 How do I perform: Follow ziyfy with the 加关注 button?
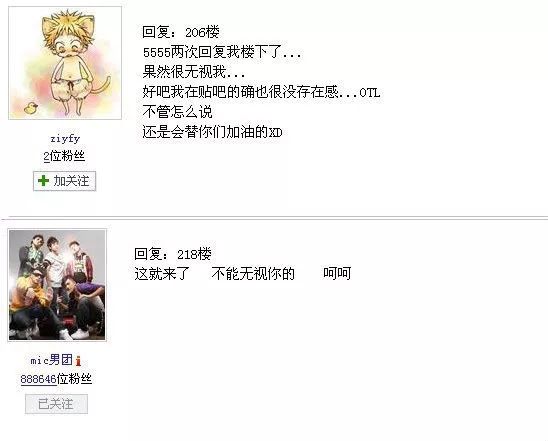(64, 181)
